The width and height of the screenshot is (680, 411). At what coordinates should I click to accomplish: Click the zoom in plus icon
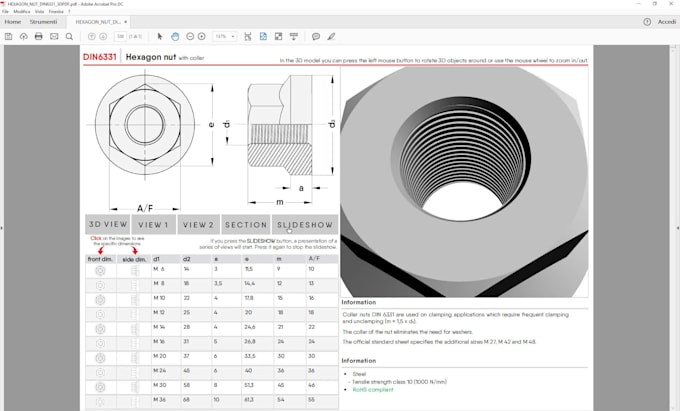(x=202, y=36)
